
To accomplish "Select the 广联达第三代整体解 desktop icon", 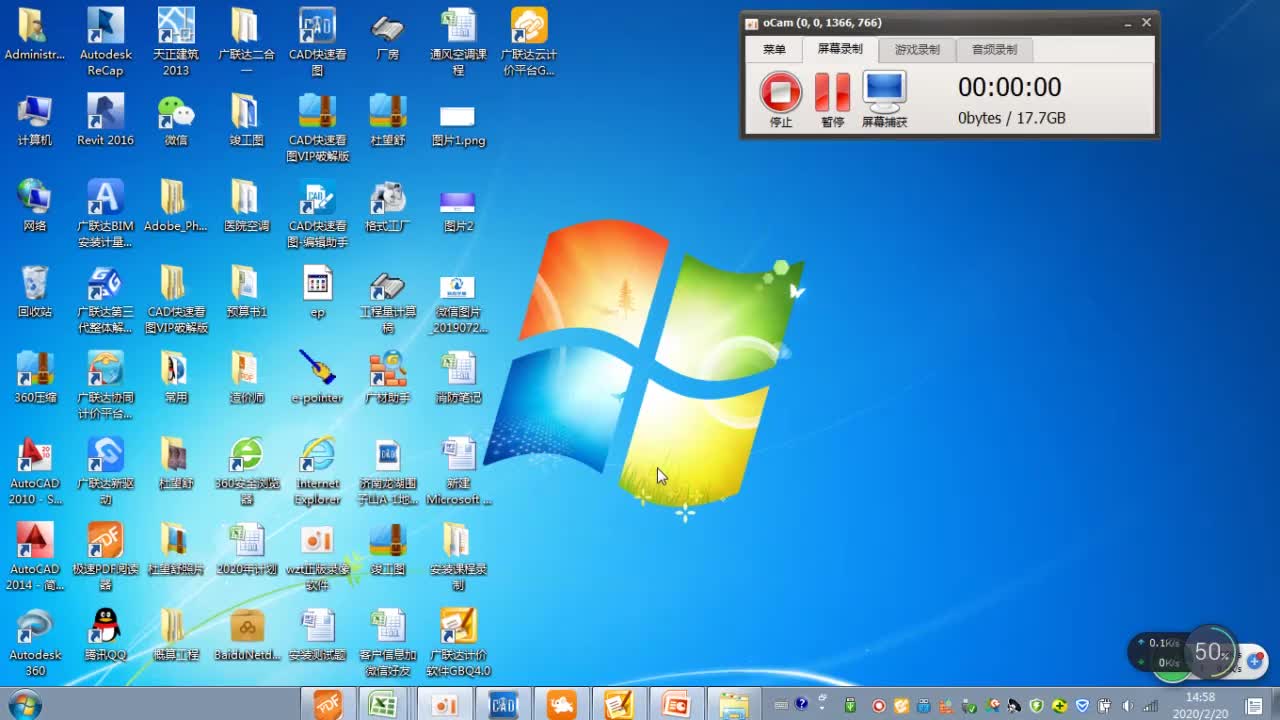I will tap(105, 300).
